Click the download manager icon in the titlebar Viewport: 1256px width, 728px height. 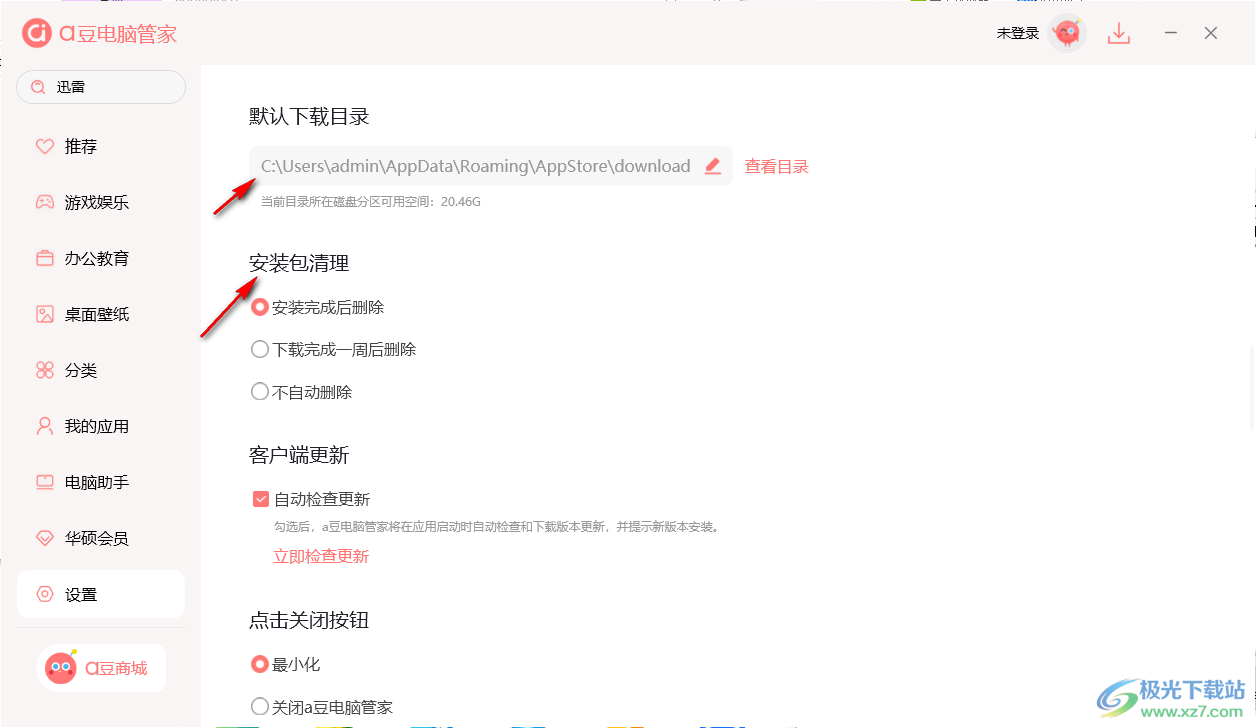click(x=1118, y=33)
